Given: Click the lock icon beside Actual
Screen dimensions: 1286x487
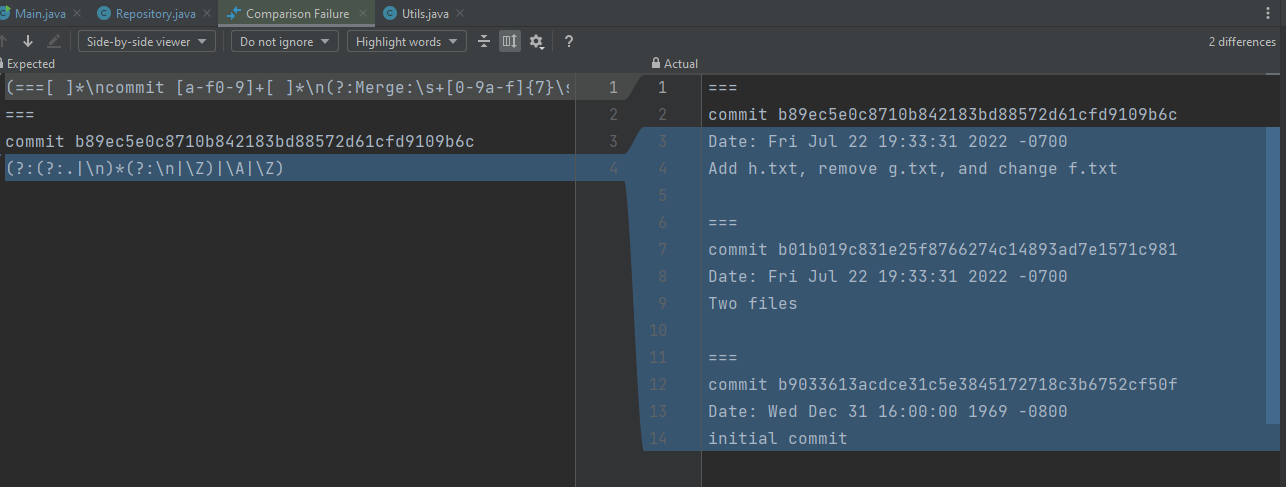Looking at the screenshot, I should pyautogui.click(x=656, y=63).
